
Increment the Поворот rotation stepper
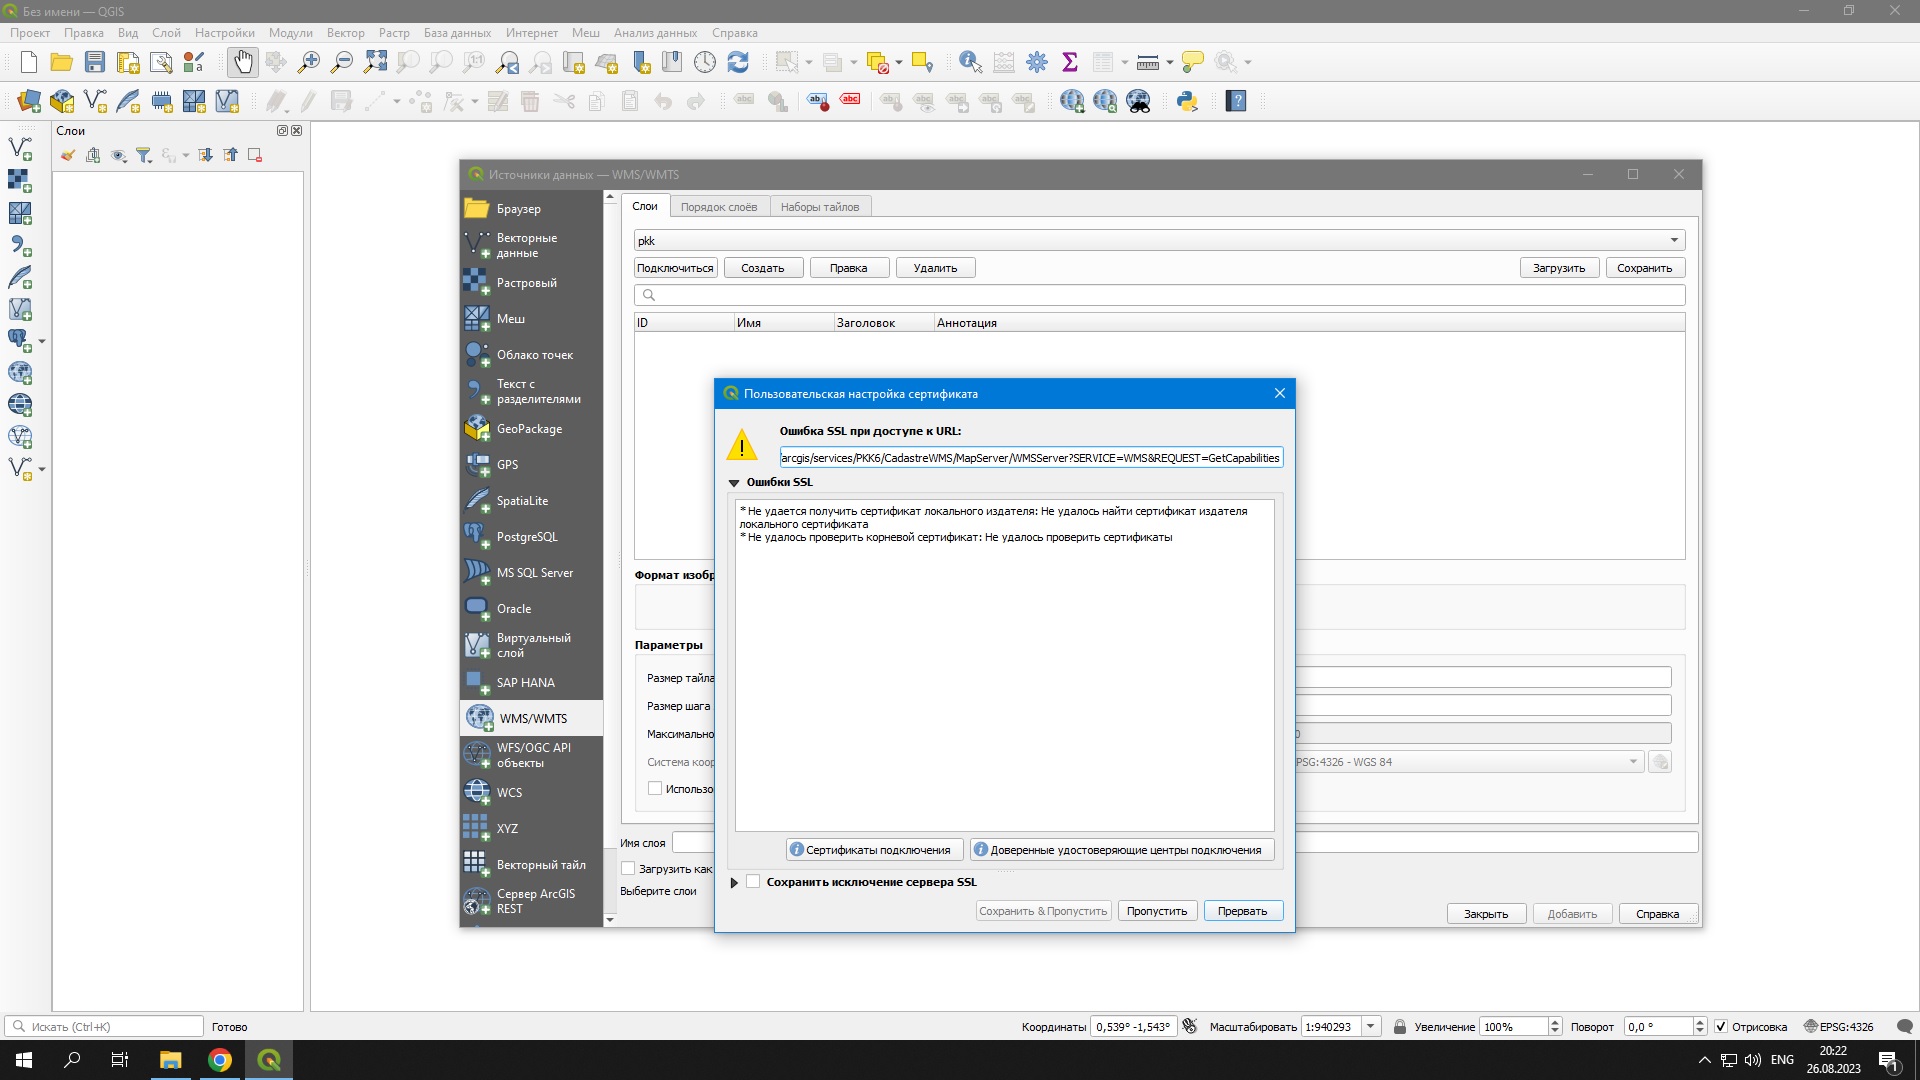[1699, 1022]
